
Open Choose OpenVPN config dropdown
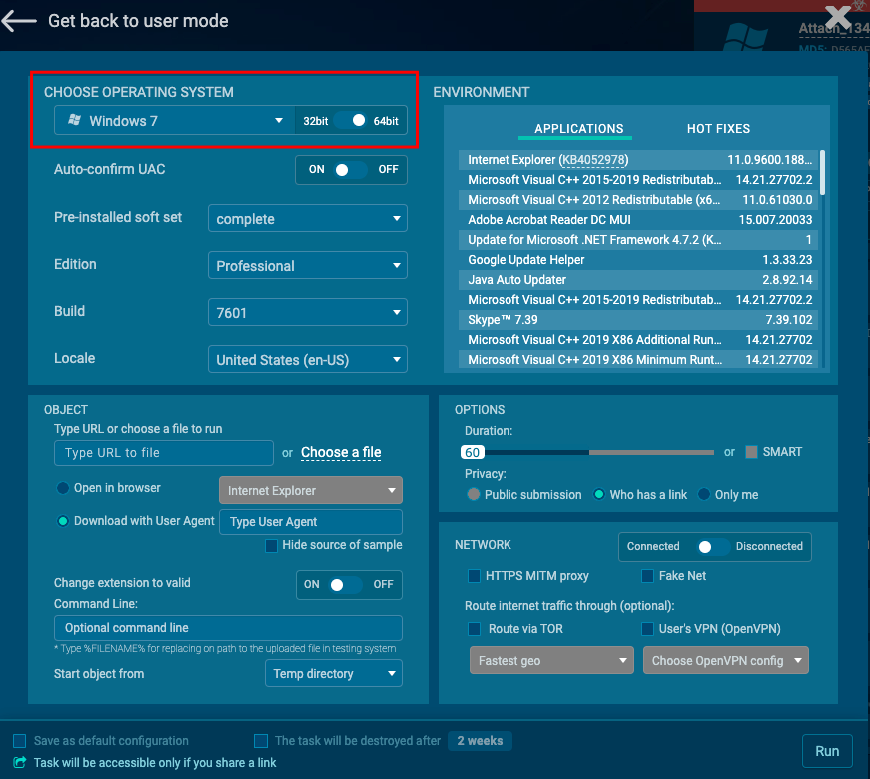[726, 660]
